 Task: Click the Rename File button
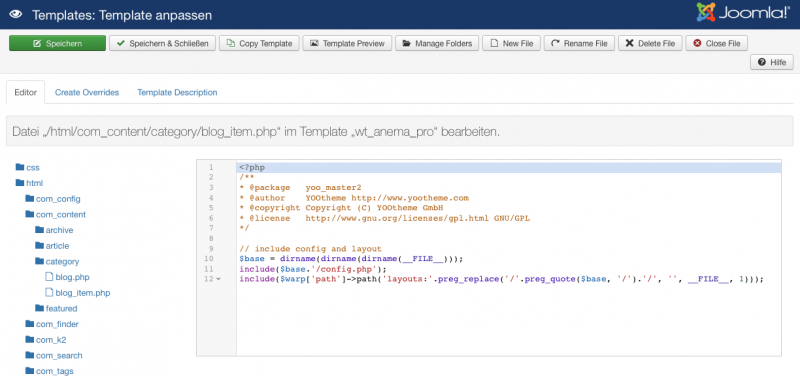[579, 43]
